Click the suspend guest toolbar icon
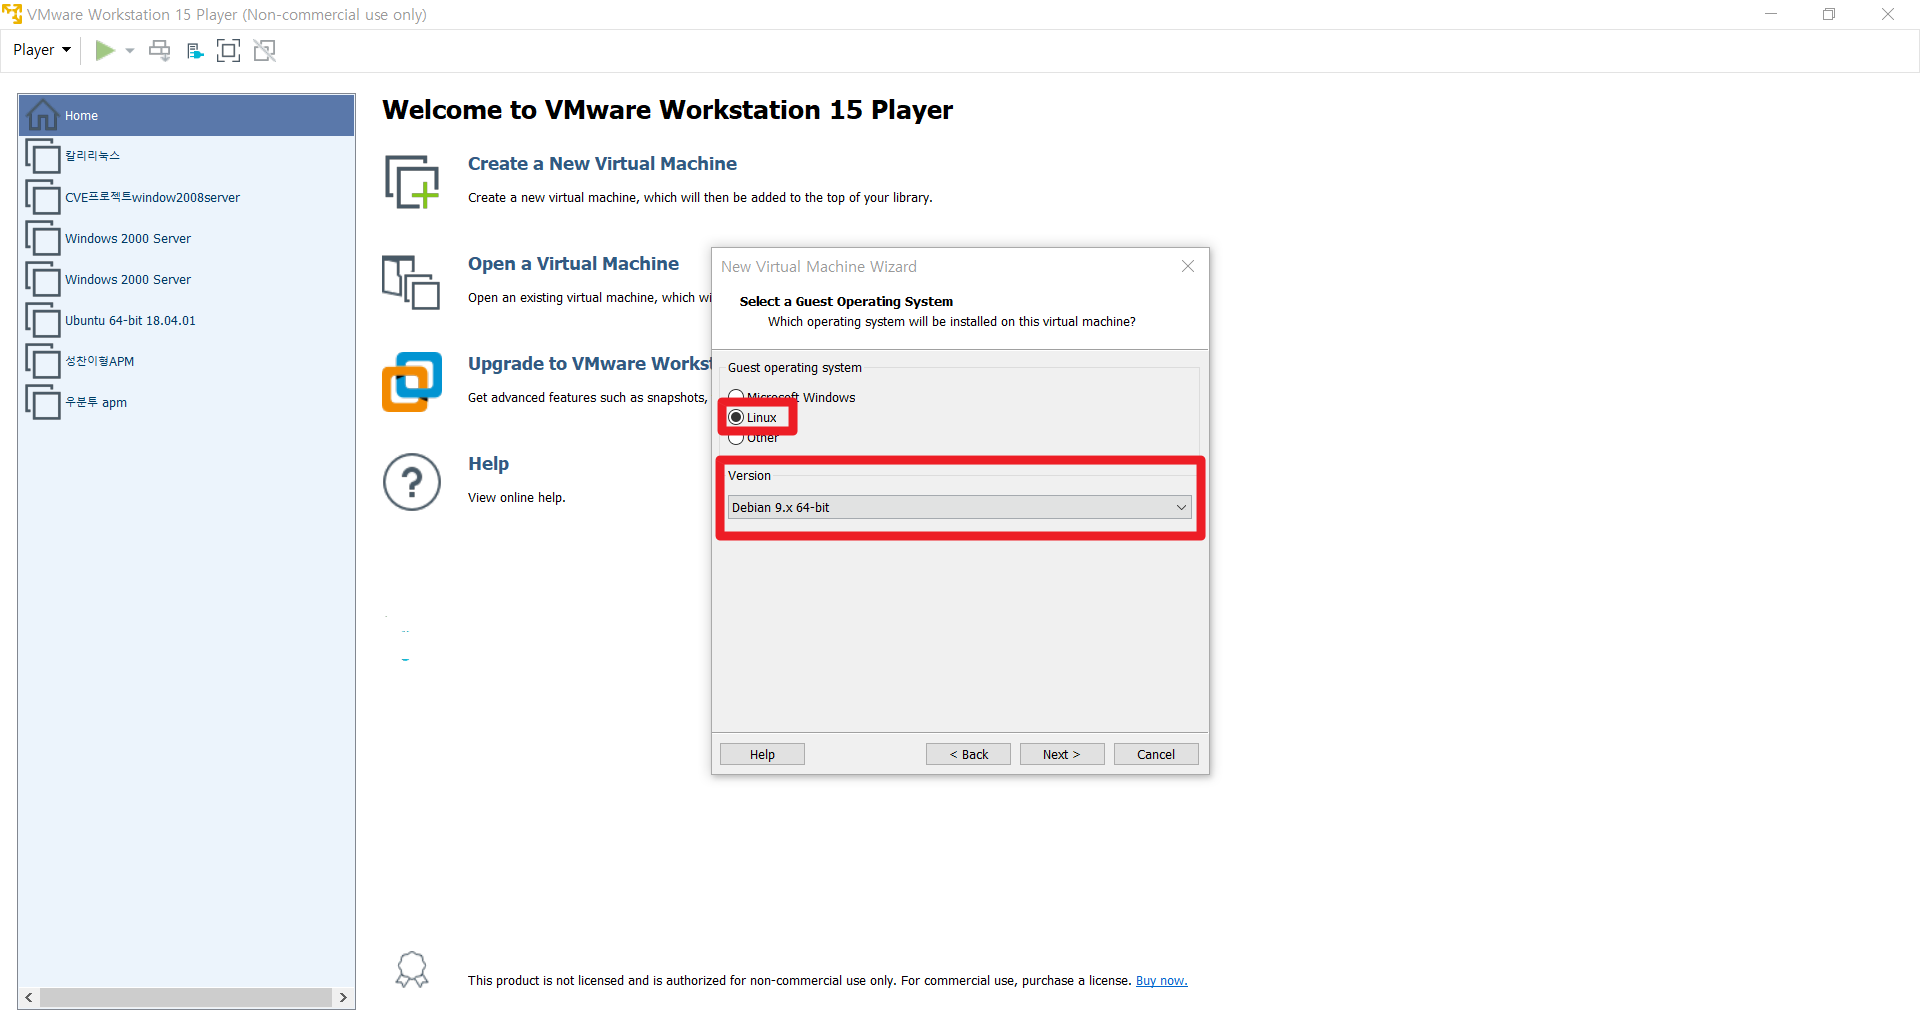Viewport: 1920px width, 1030px height. [195, 50]
